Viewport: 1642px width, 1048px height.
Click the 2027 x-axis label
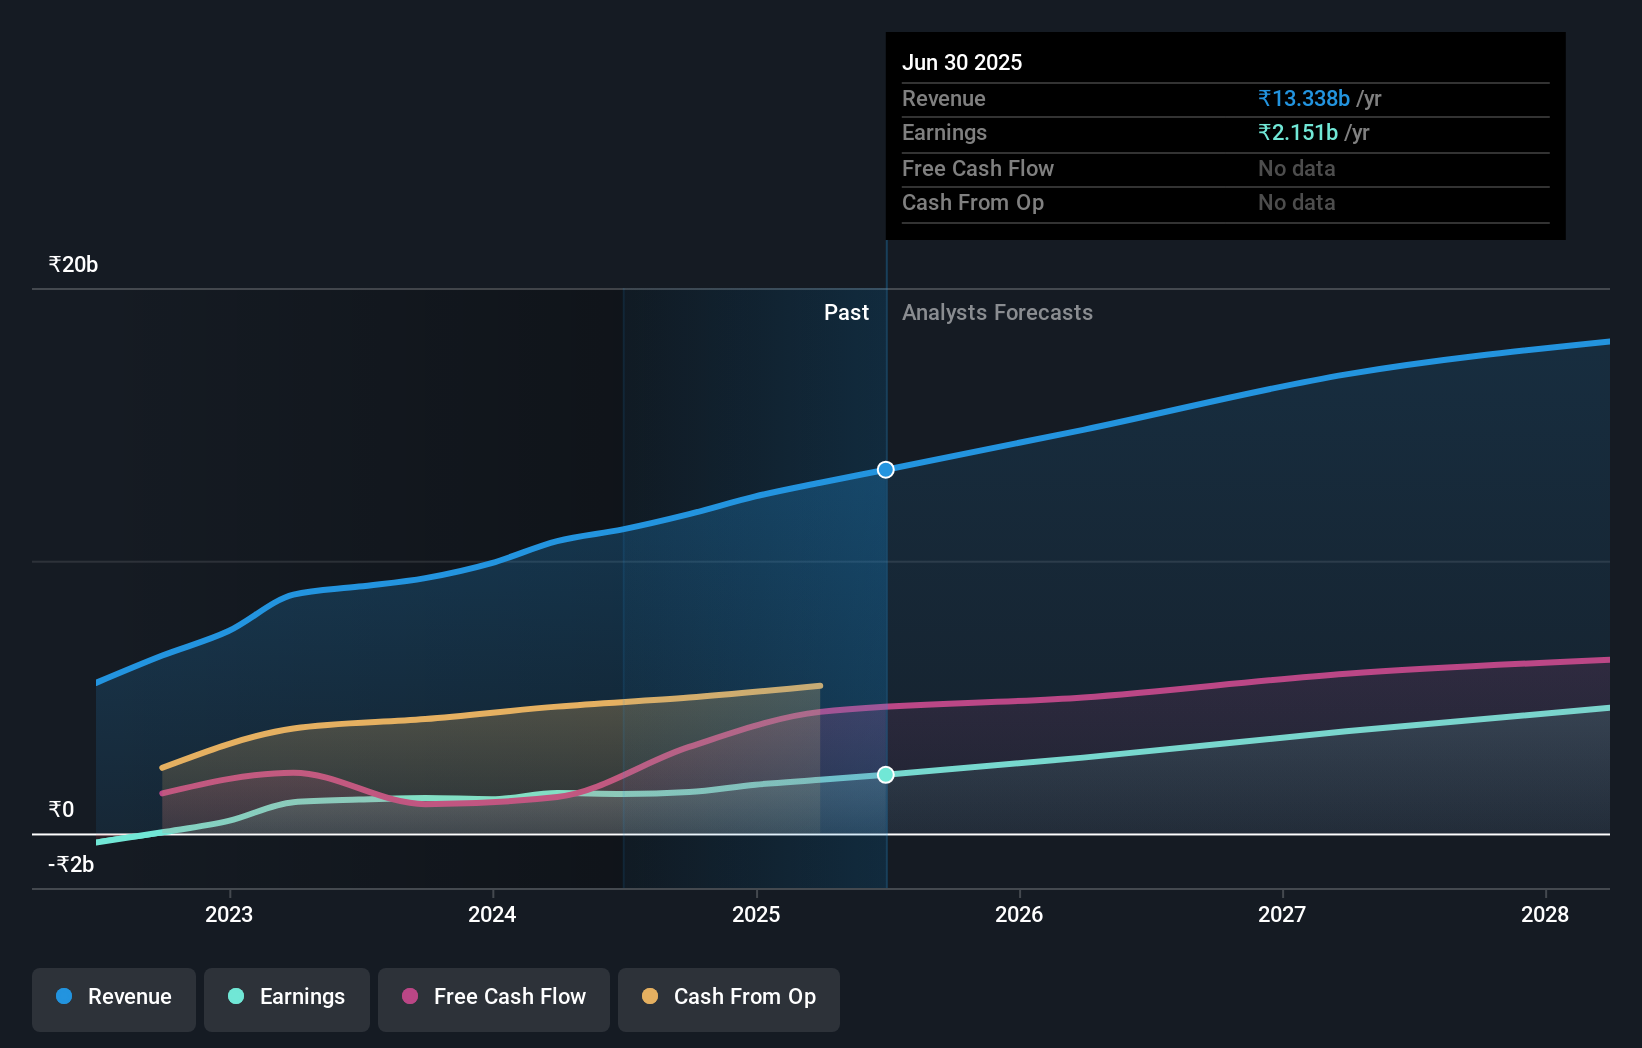click(1282, 914)
